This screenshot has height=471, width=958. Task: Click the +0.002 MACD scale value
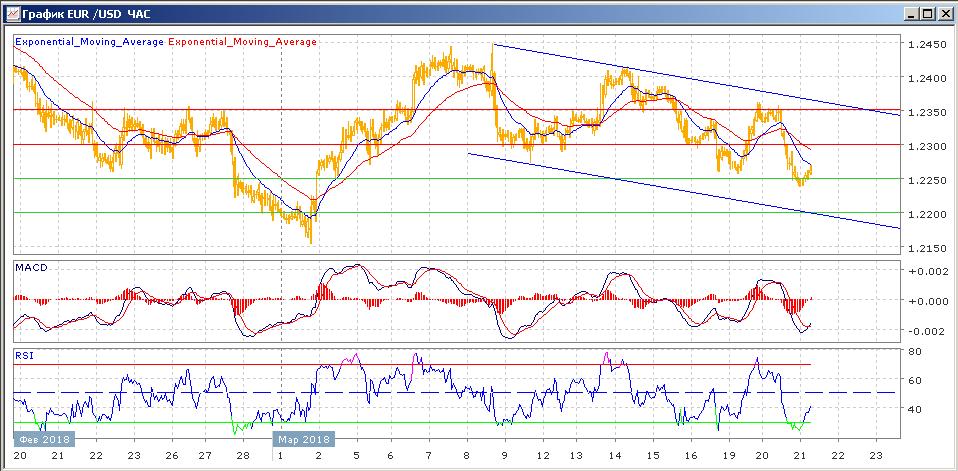pos(924,271)
